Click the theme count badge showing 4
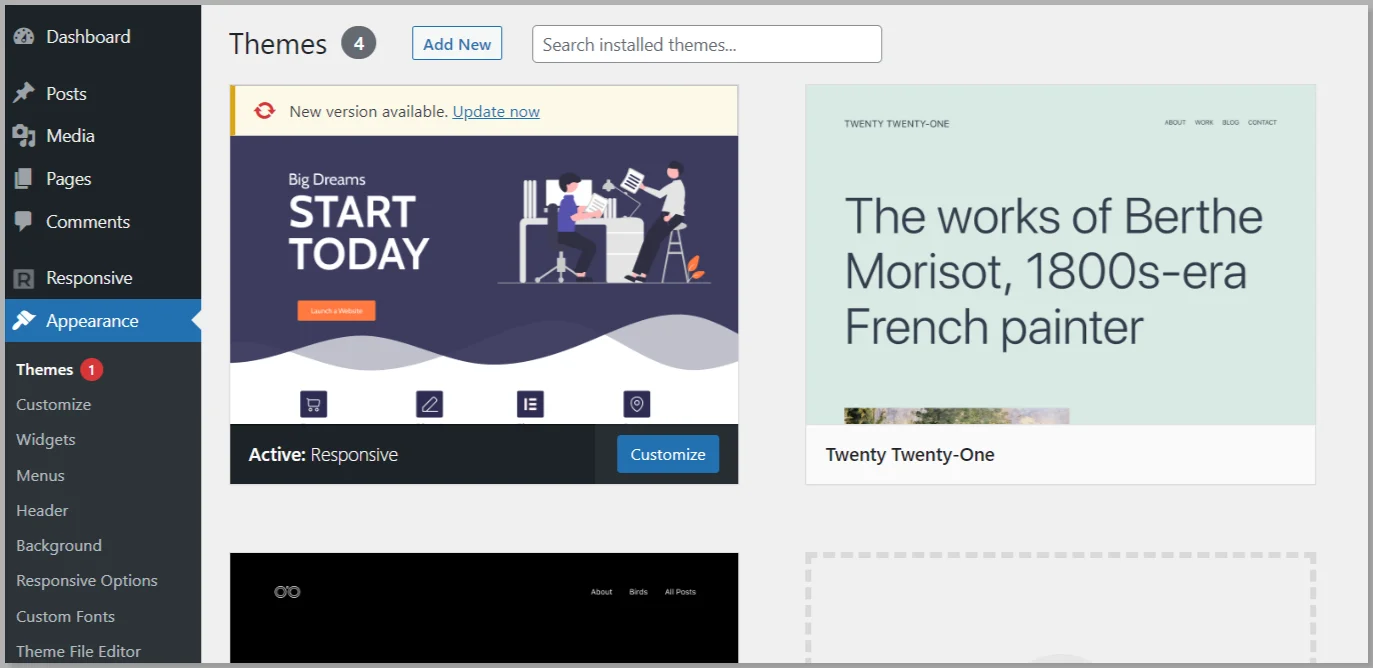The height and width of the screenshot is (668, 1373). 359,44
